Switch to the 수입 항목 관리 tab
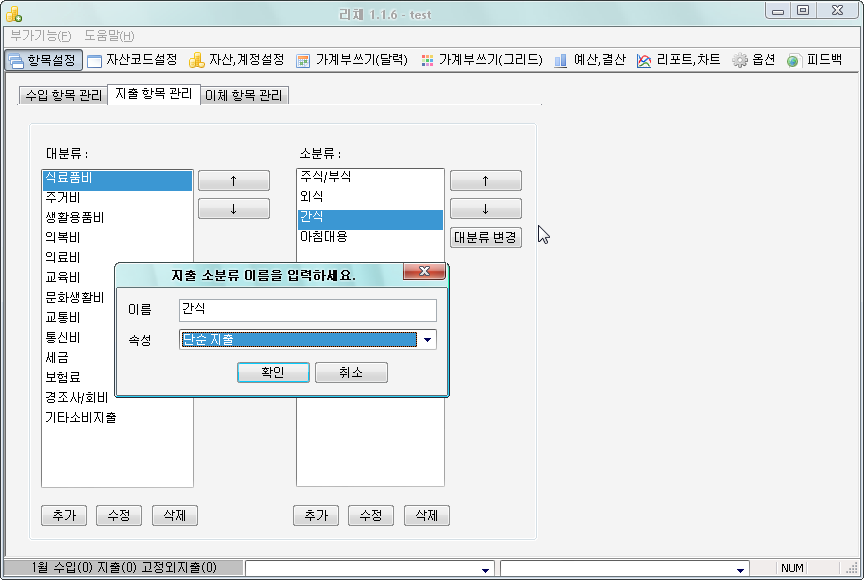This screenshot has height=580, width=864. point(62,96)
